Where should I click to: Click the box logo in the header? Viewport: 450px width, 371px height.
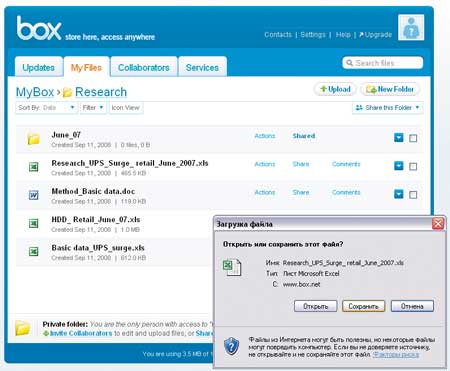click(x=39, y=28)
